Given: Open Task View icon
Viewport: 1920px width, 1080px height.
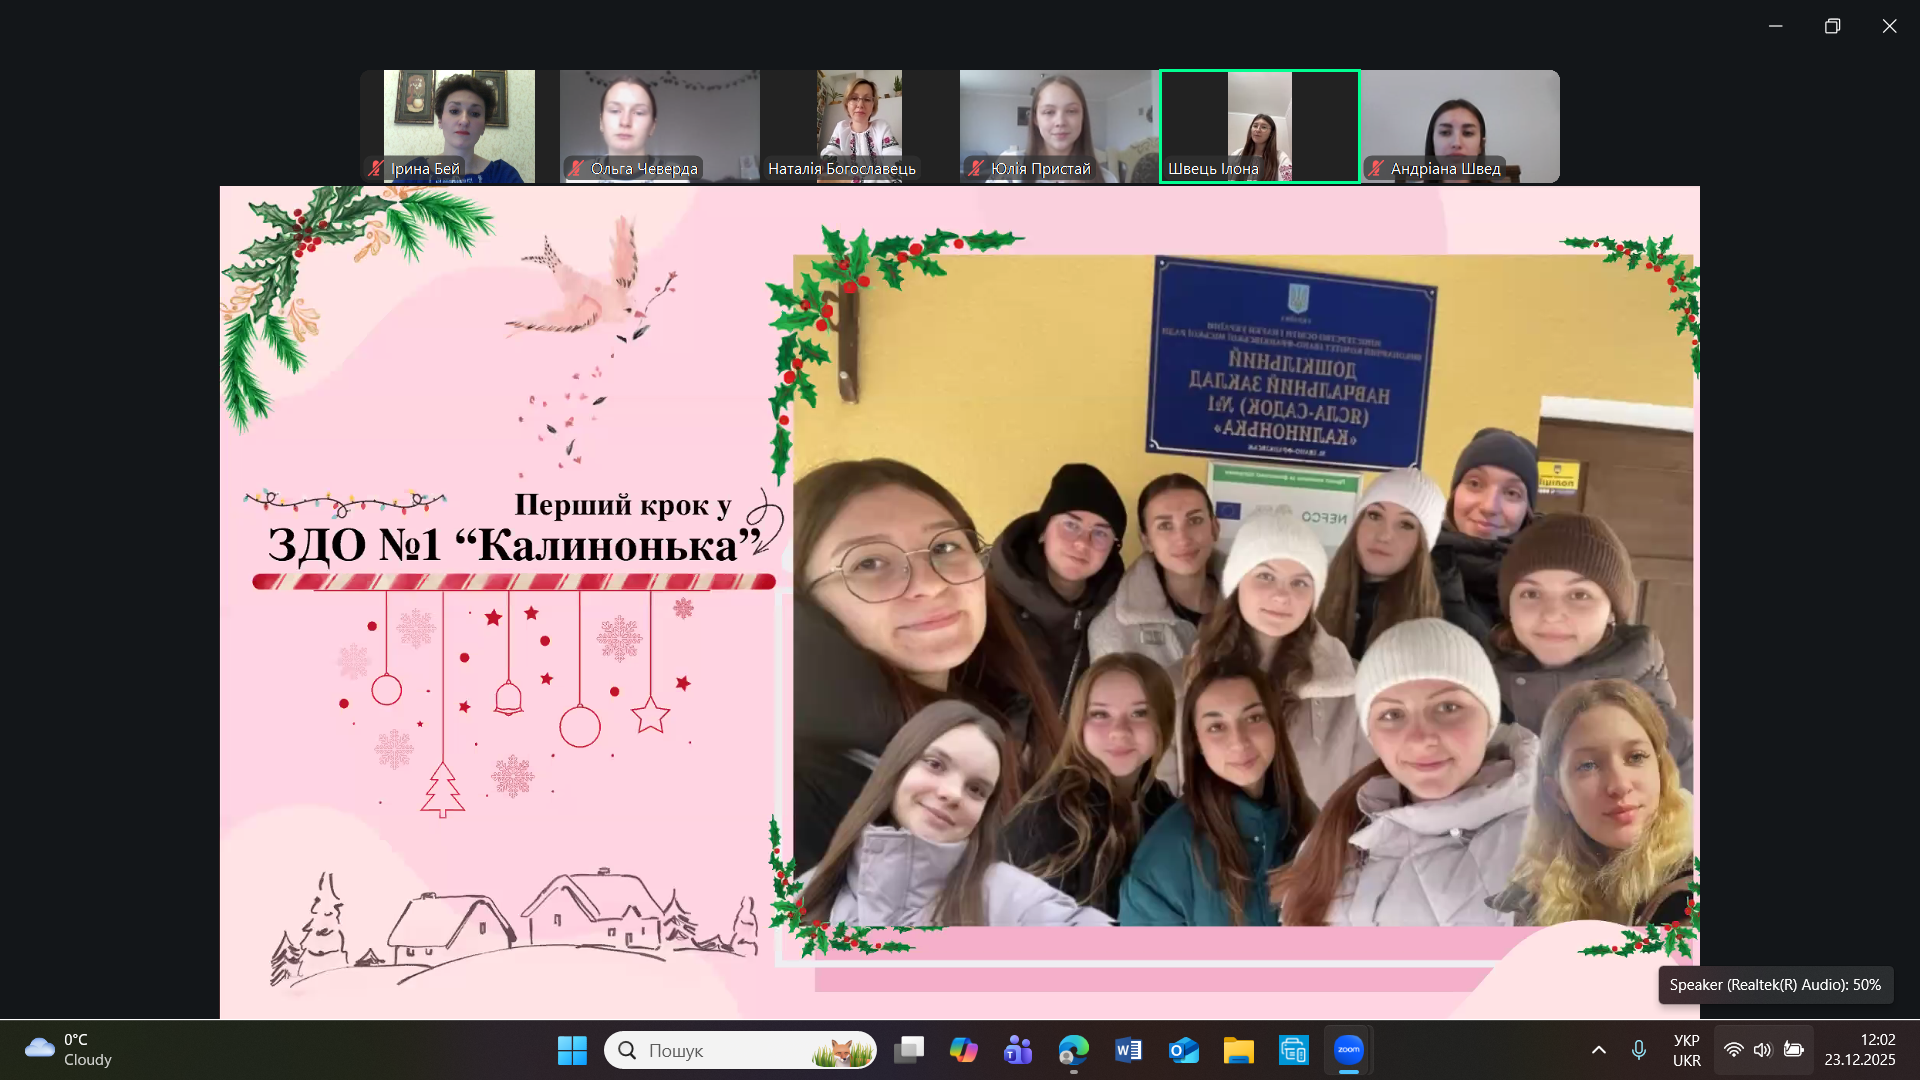Looking at the screenshot, I should click(908, 1050).
